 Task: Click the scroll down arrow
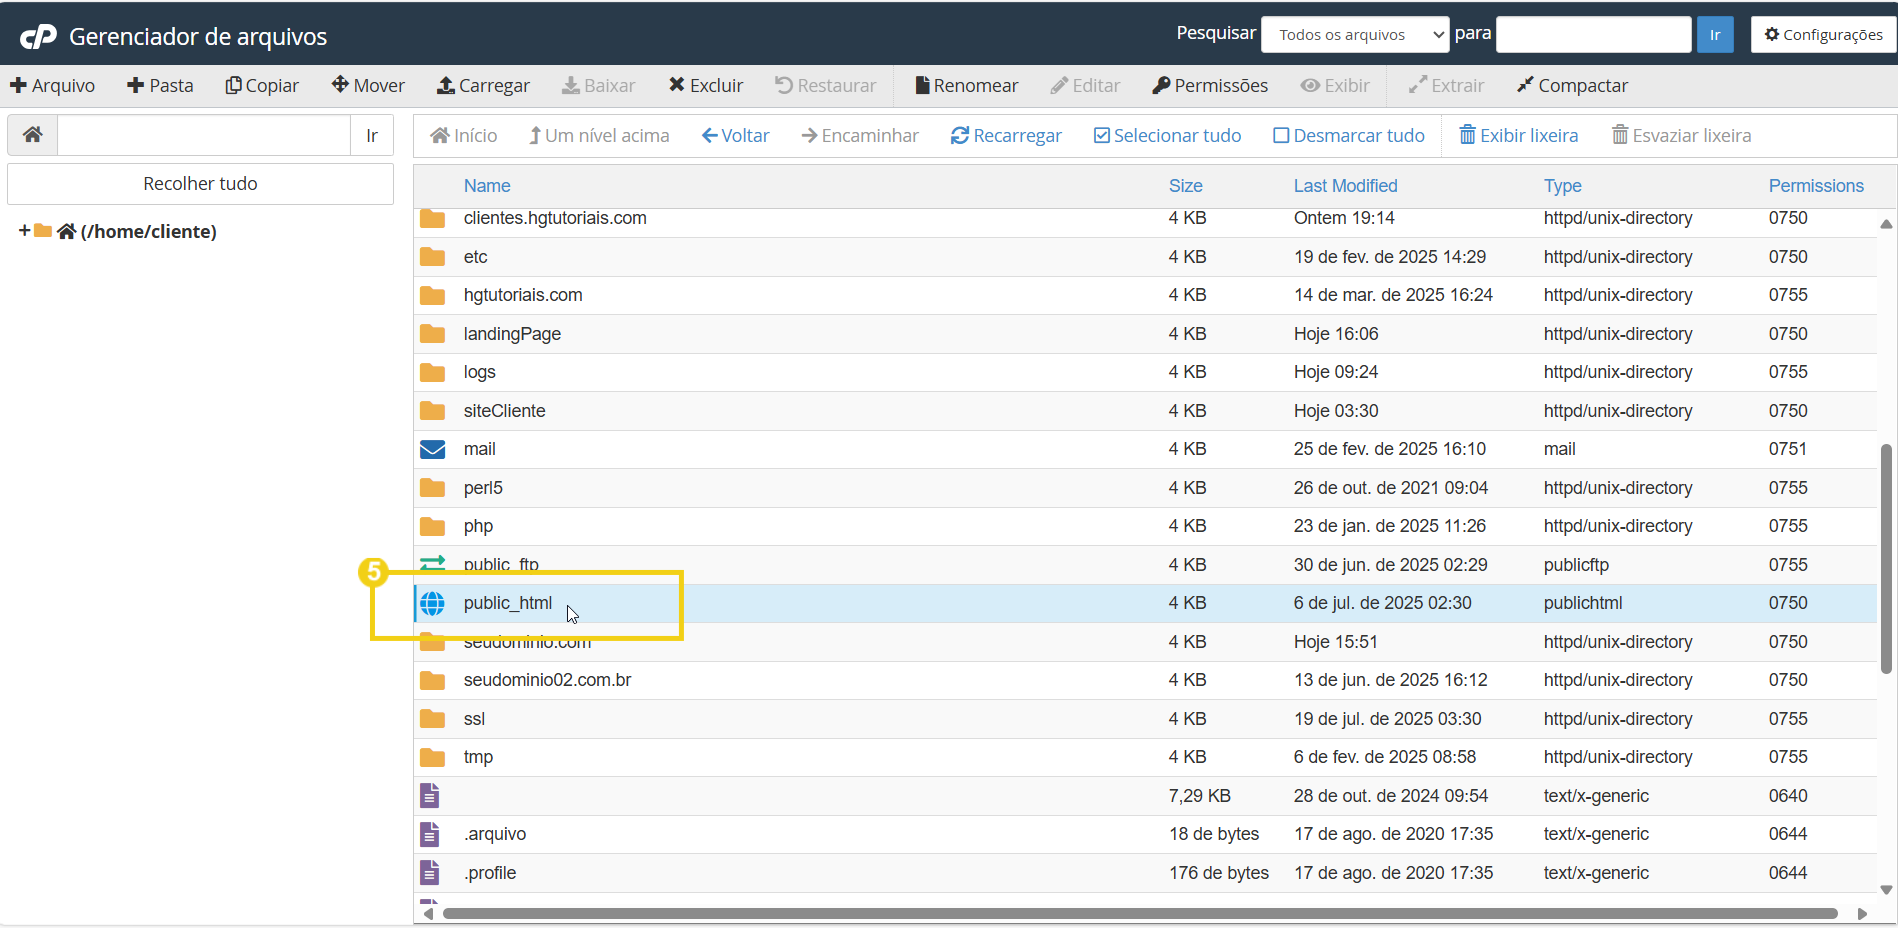(1886, 890)
